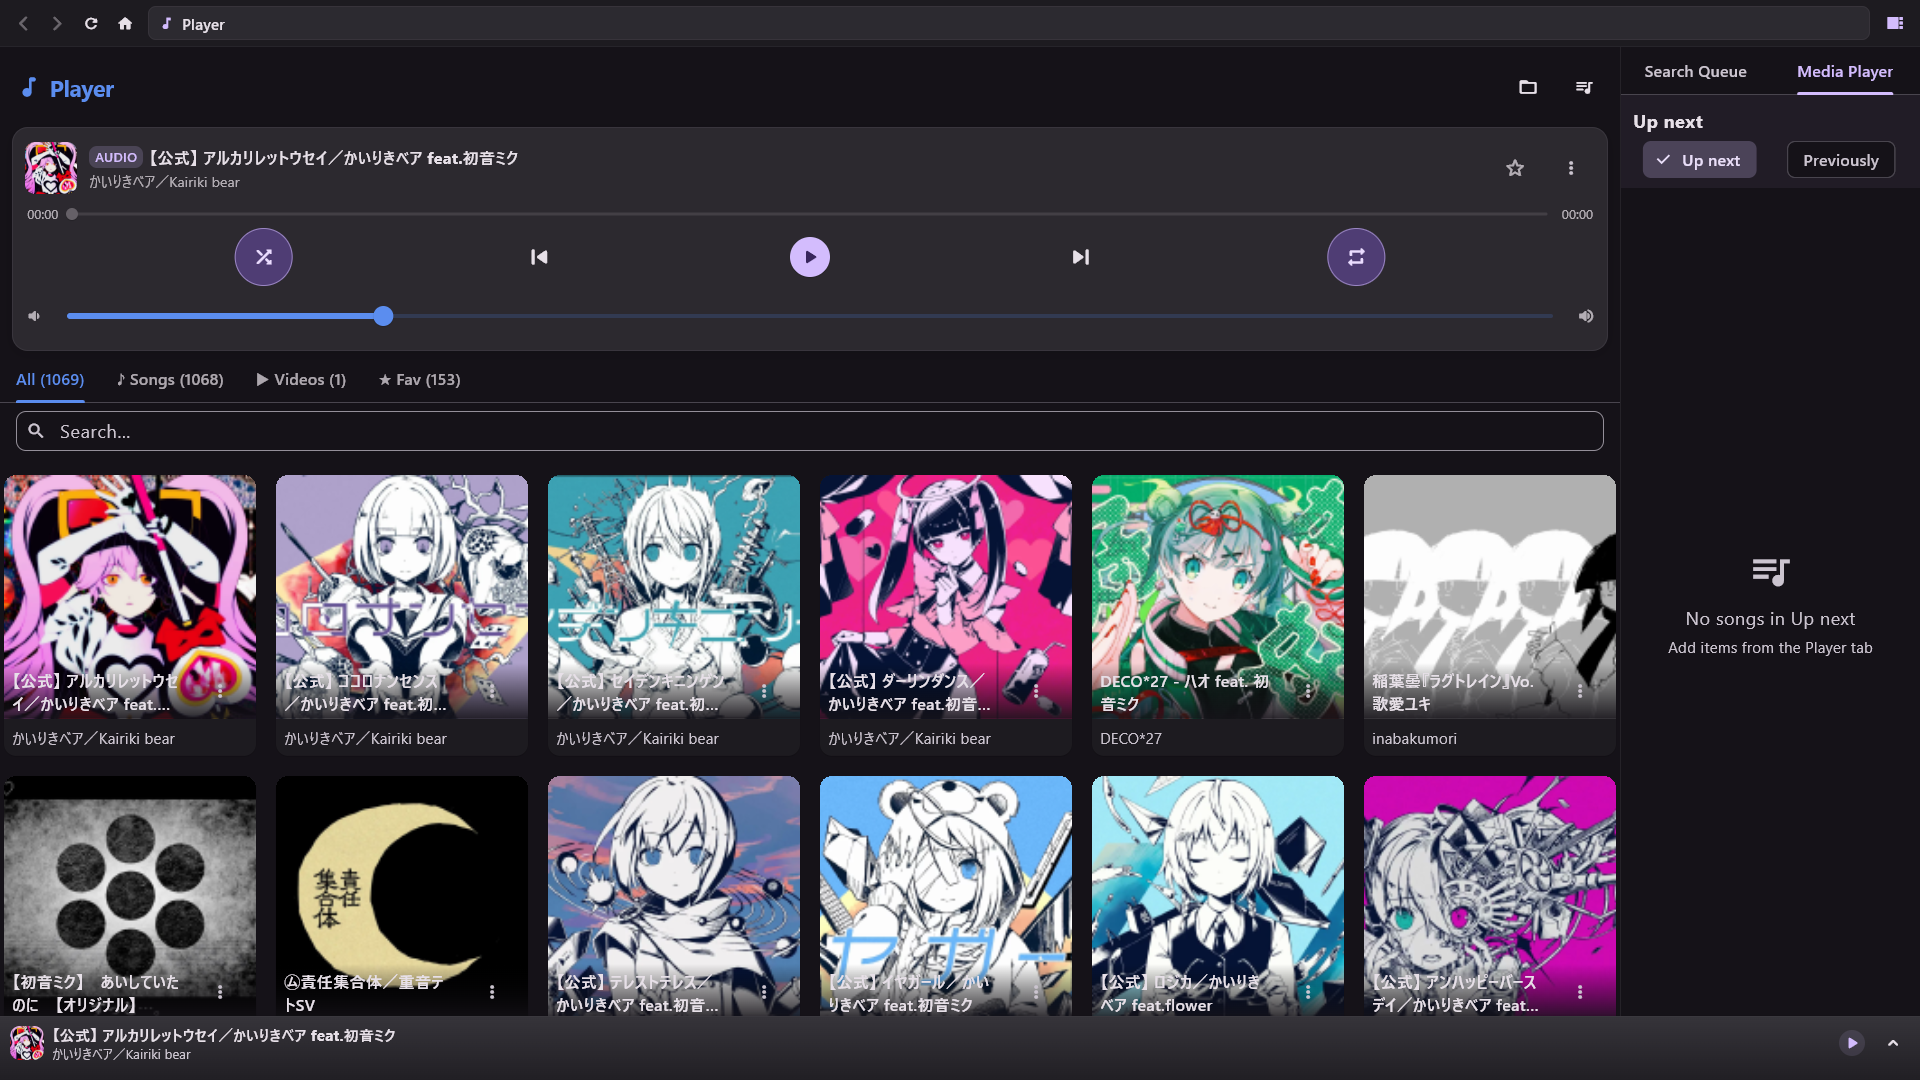
Task: Skip to the next track
Action: click(1081, 257)
